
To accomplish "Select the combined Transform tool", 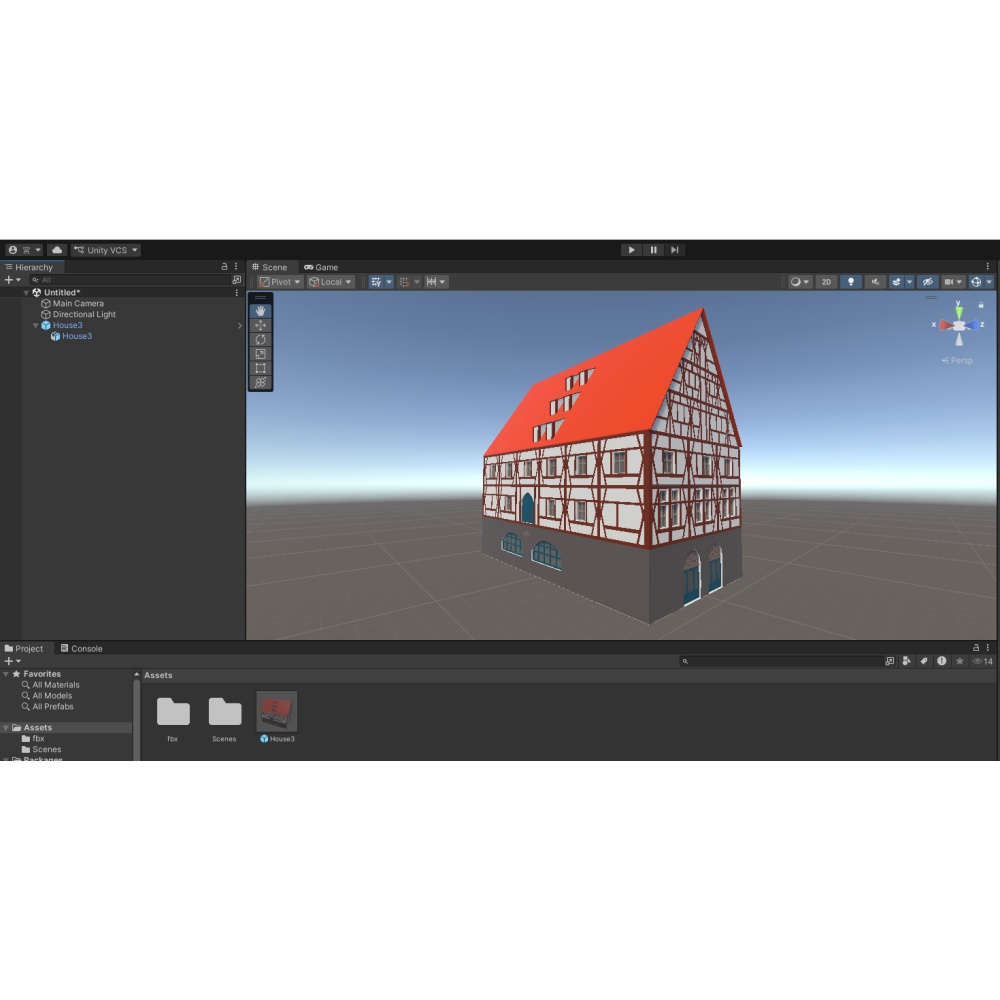I will (260, 383).
